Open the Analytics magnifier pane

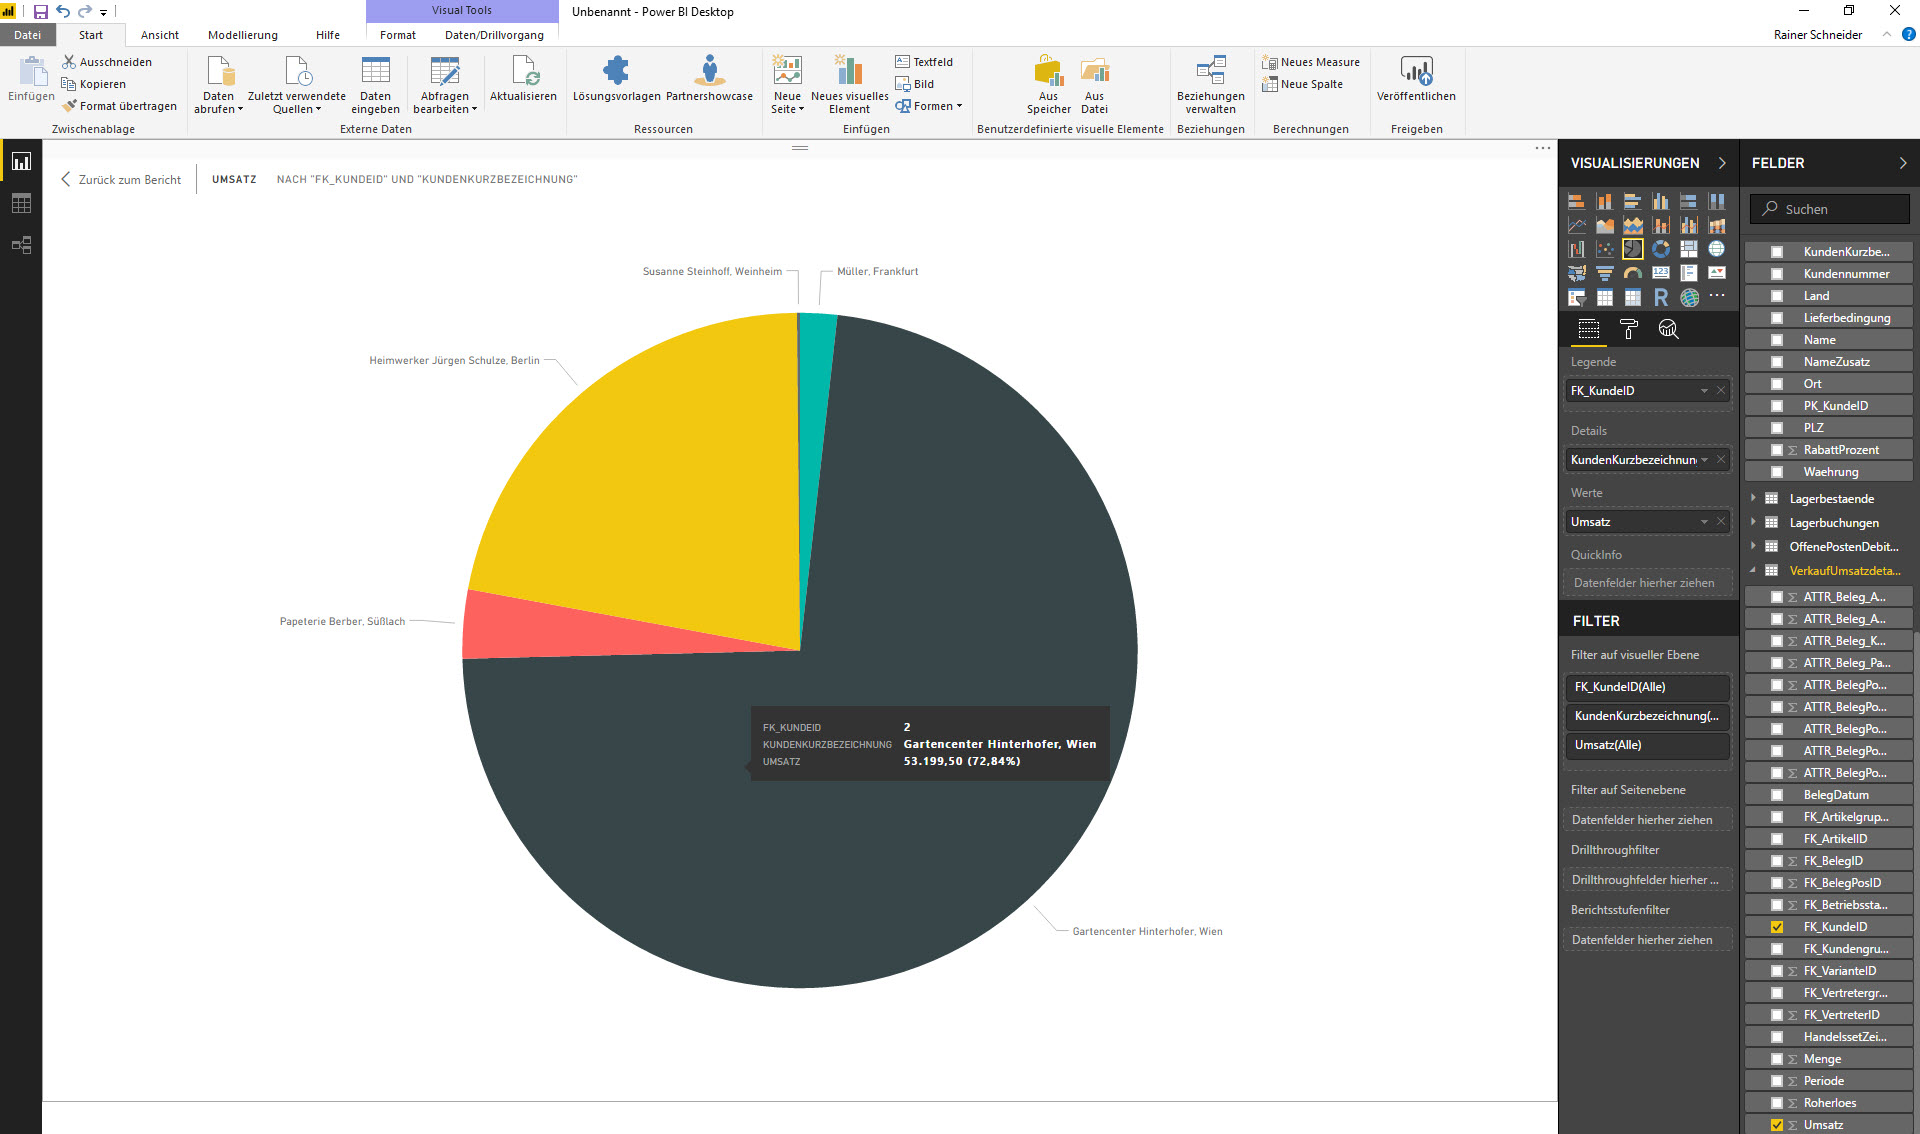(x=1667, y=329)
